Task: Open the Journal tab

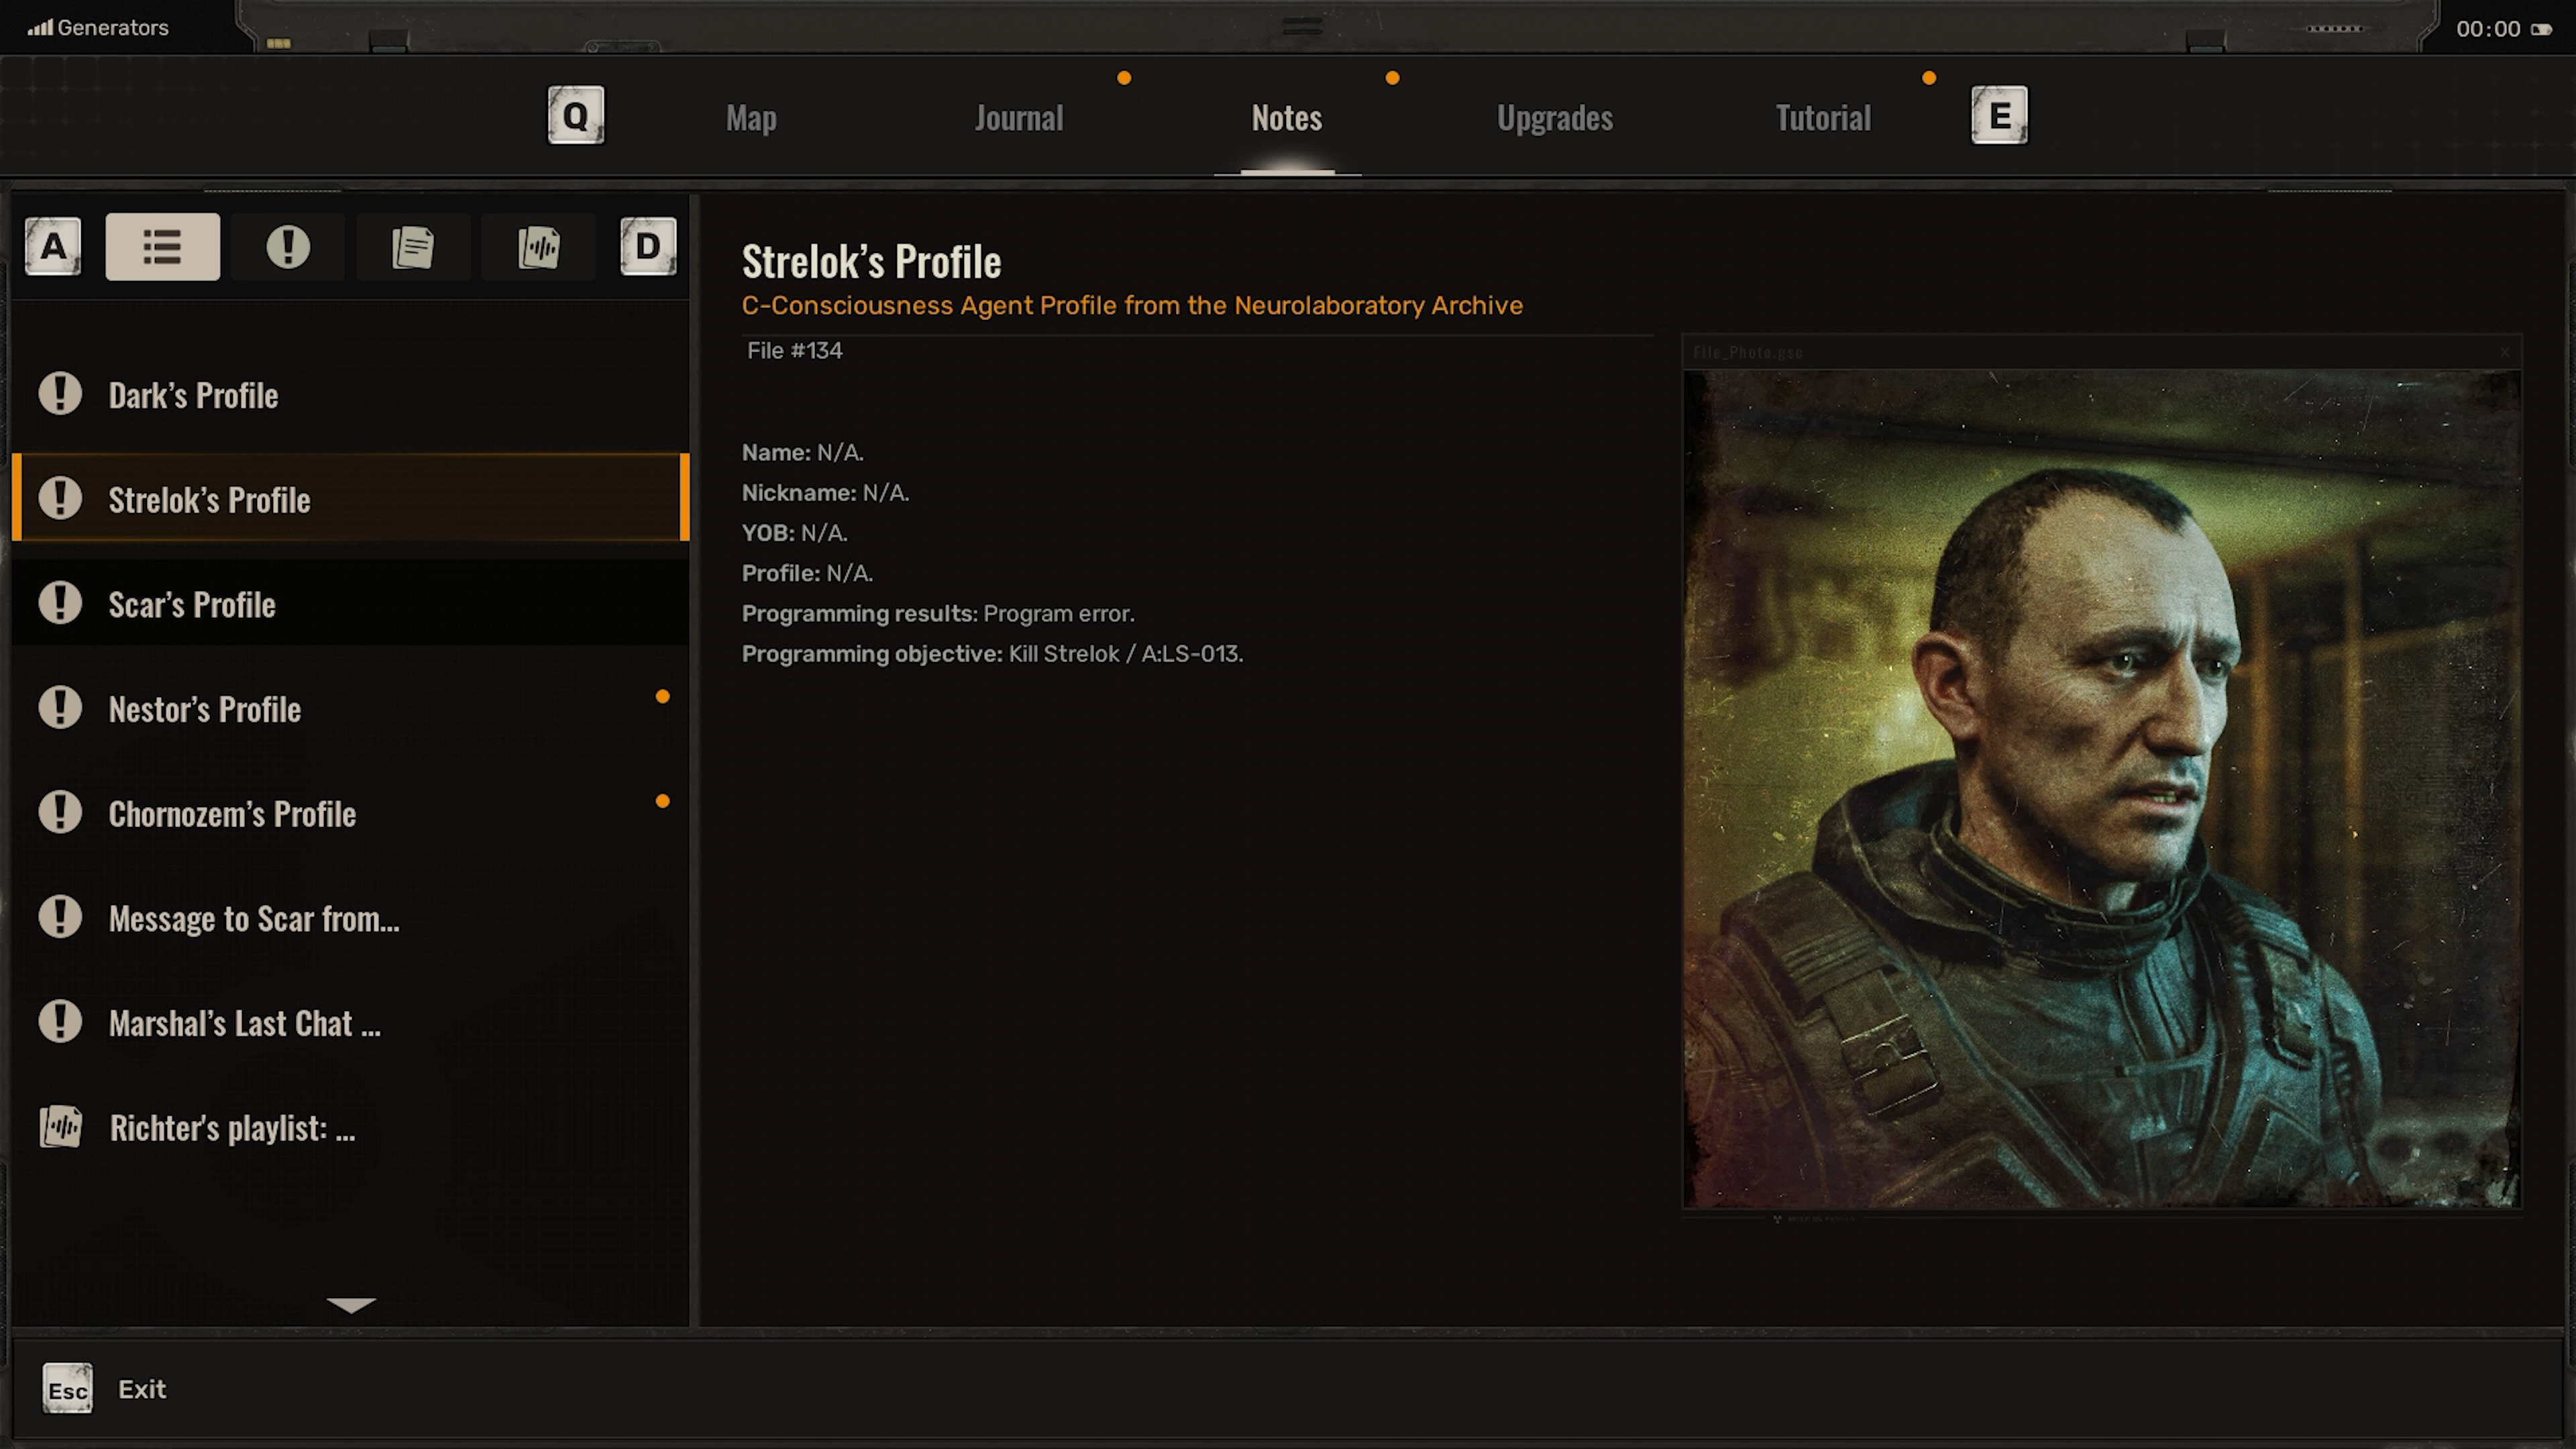Action: [x=1019, y=118]
